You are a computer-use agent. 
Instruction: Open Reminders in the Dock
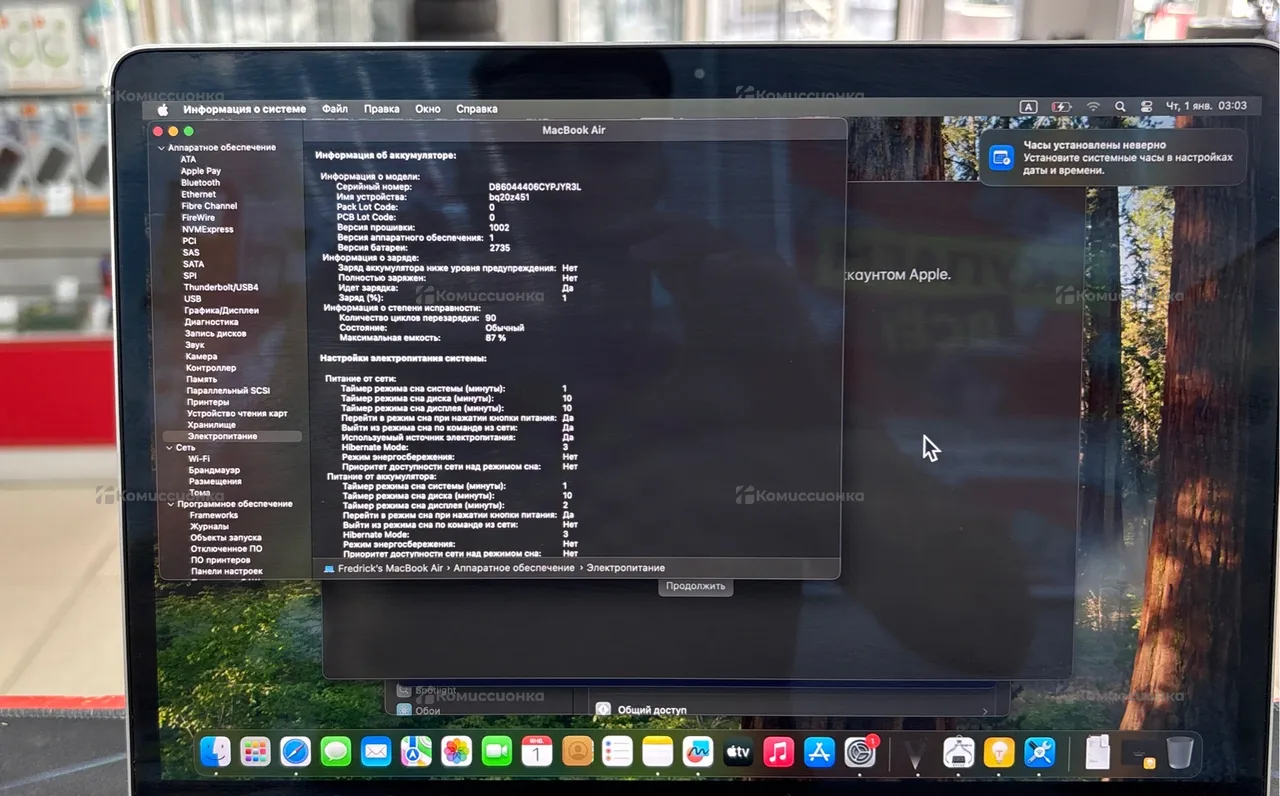click(x=618, y=751)
